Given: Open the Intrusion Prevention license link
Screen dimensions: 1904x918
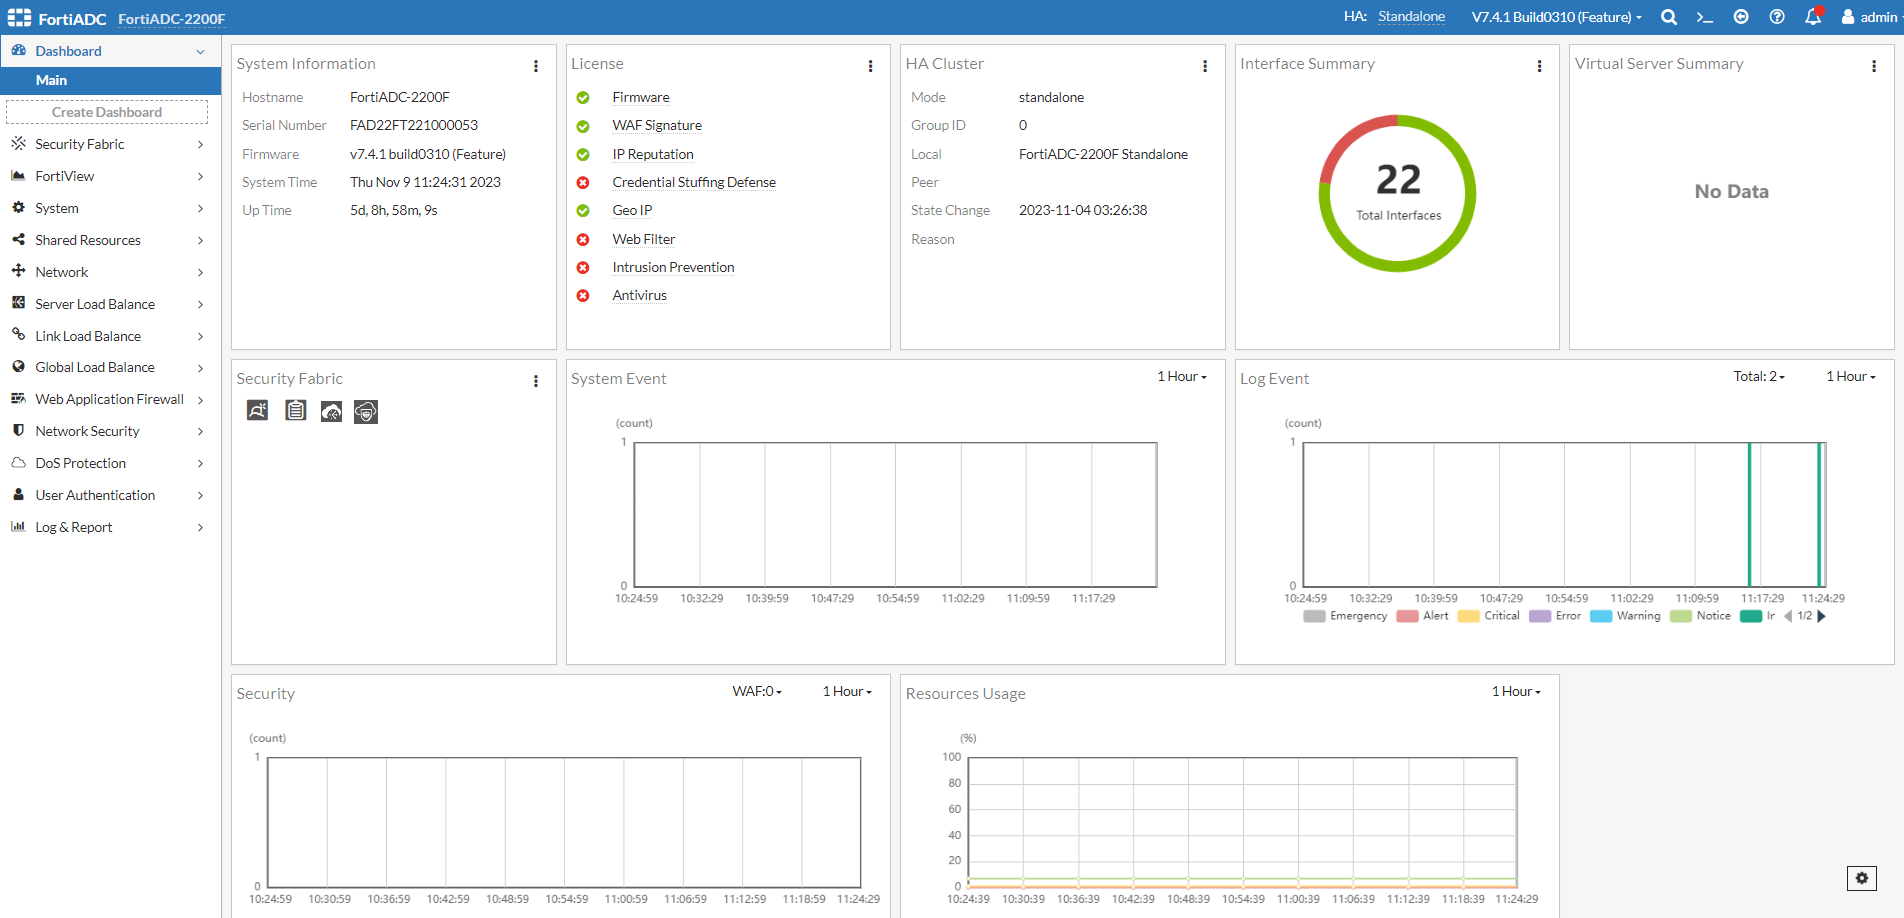Looking at the screenshot, I should [673, 268].
